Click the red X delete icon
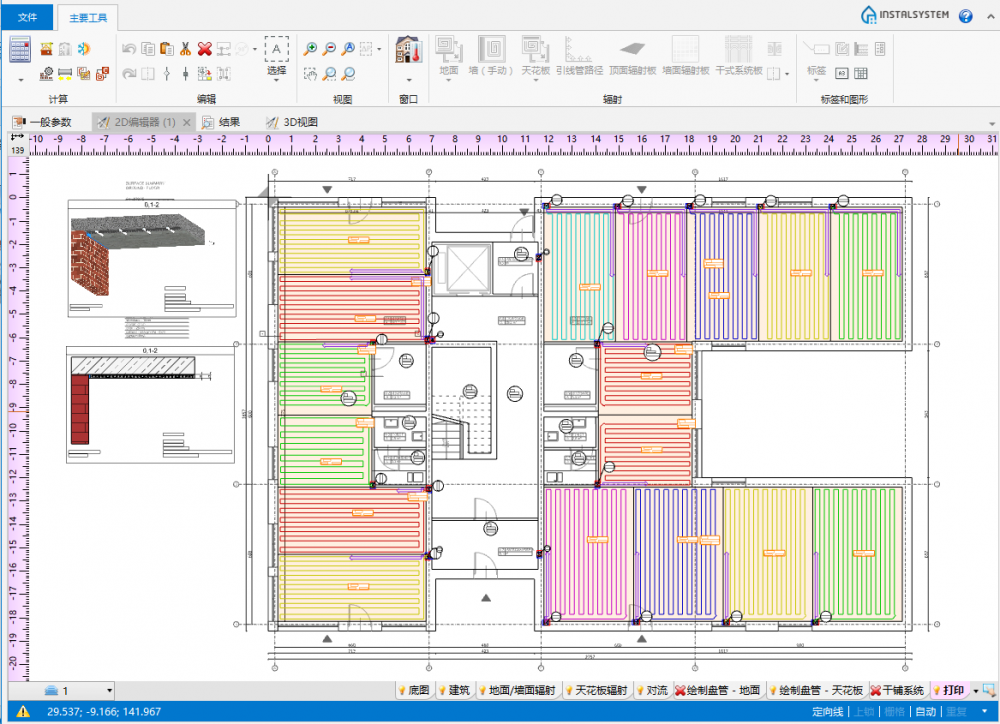Image resolution: width=1000 pixels, height=724 pixels. click(204, 48)
